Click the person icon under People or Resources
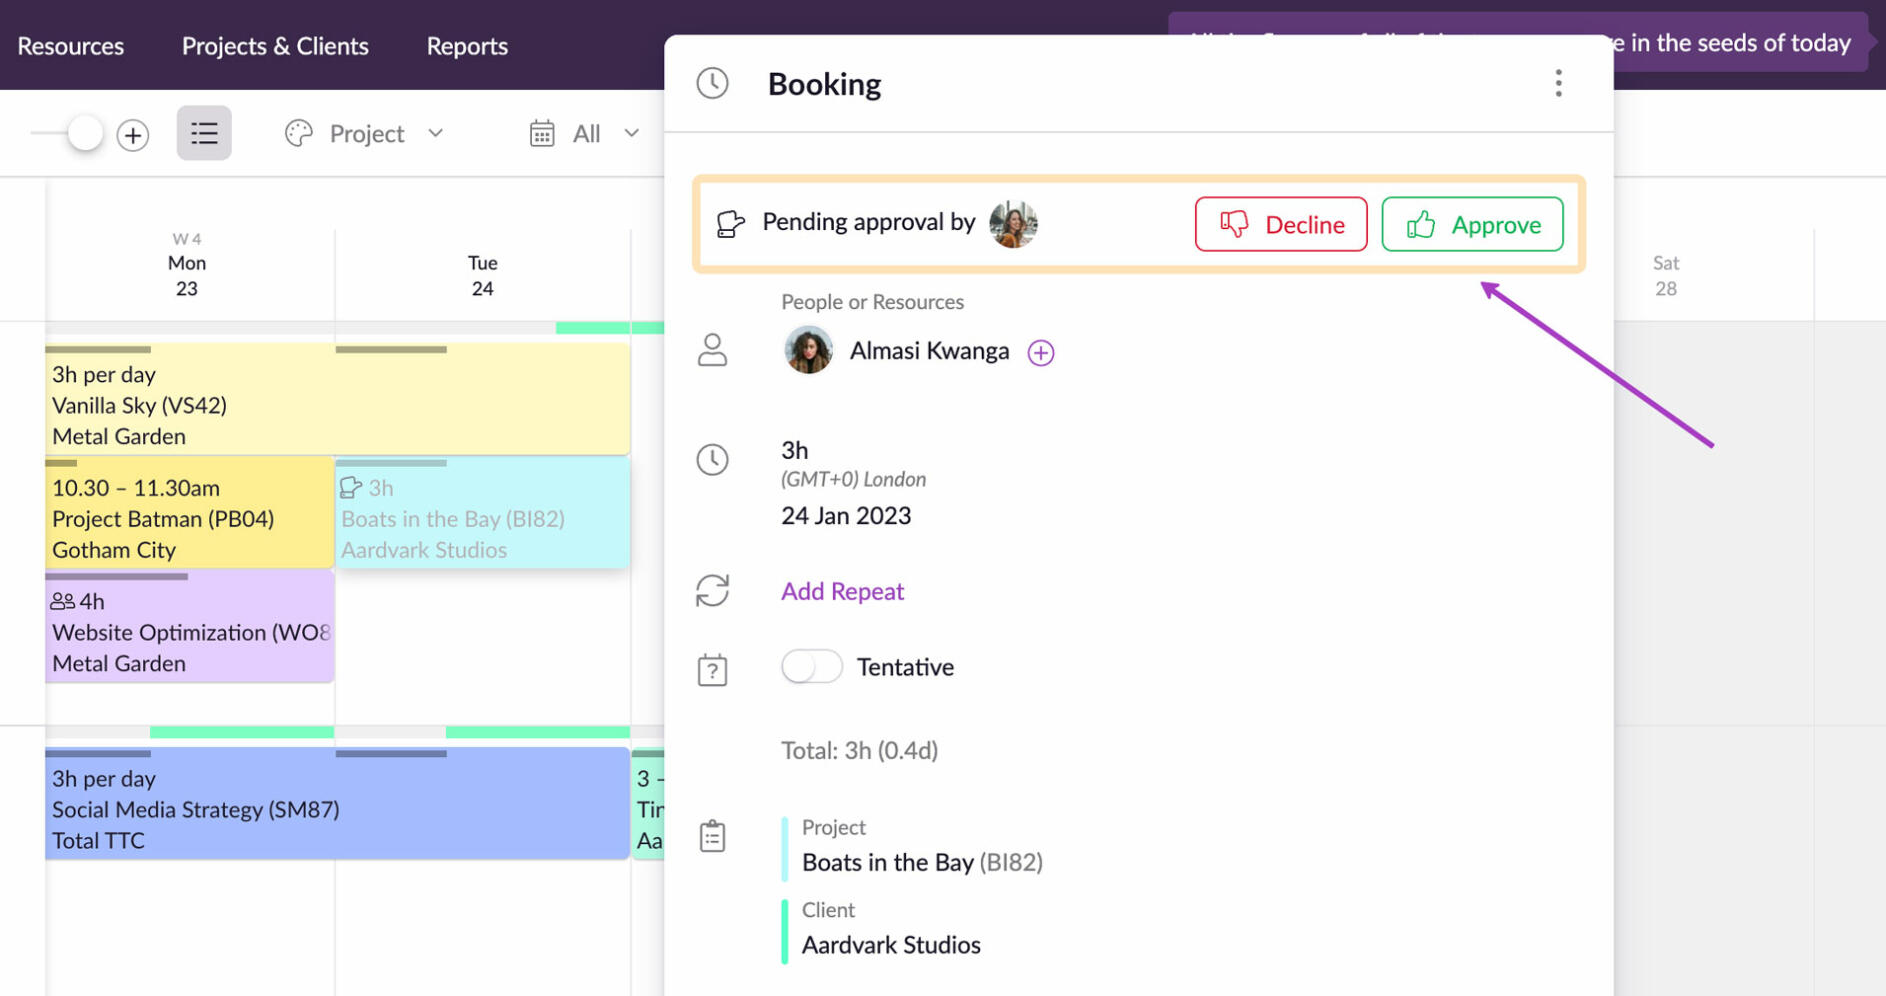 click(x=712, y=351)
